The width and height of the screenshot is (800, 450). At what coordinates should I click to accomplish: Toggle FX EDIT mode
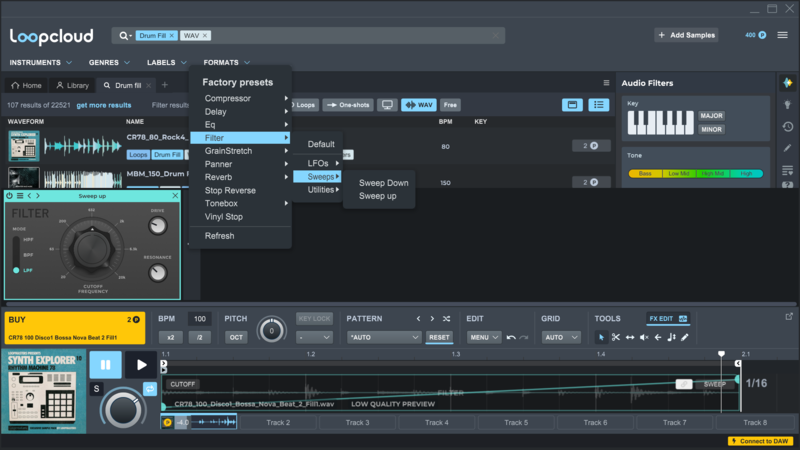click(x=668, y=319)
